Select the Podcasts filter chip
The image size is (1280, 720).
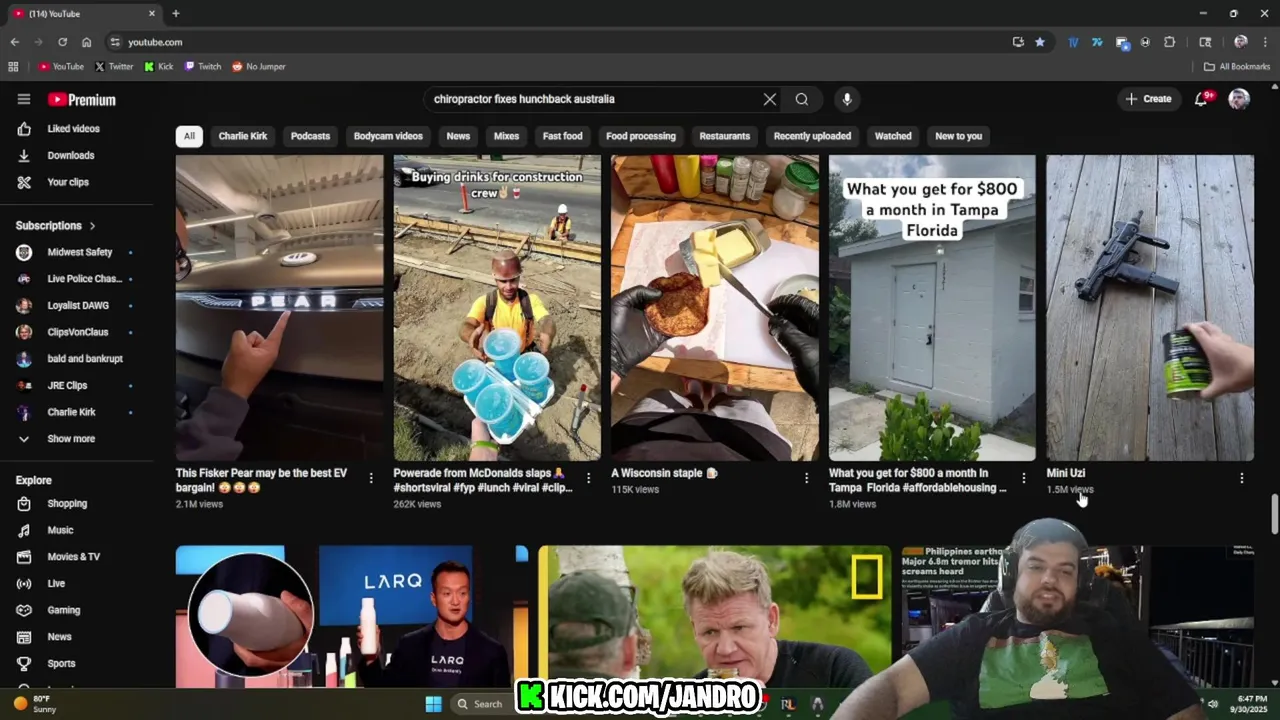click(x=310, y=136)
